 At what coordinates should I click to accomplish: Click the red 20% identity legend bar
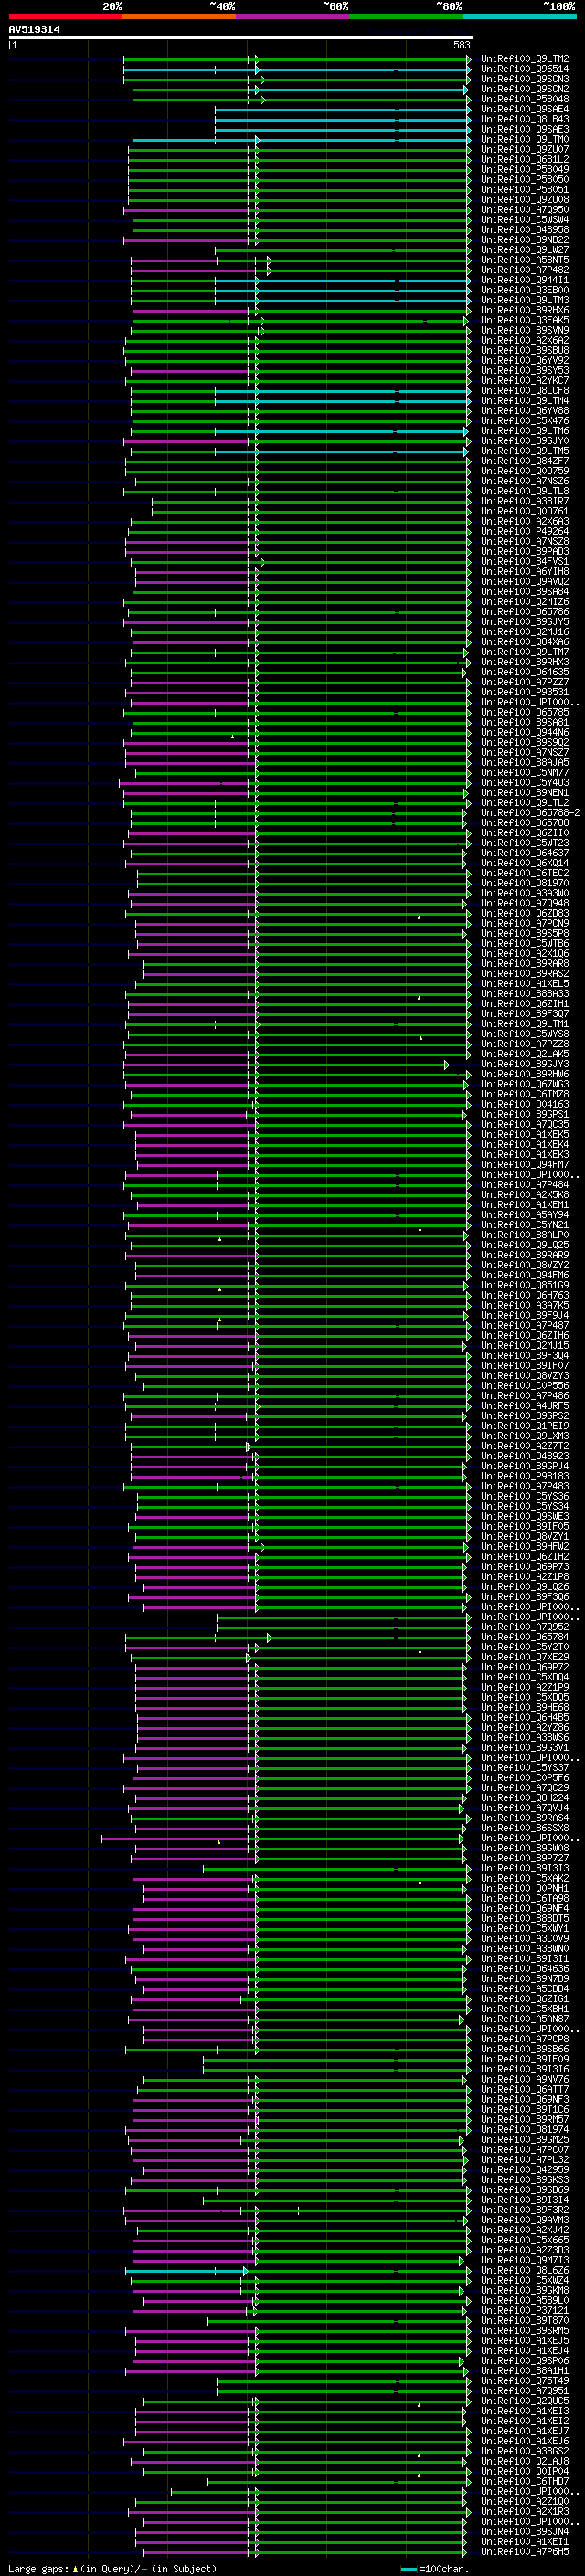[65, 16]
